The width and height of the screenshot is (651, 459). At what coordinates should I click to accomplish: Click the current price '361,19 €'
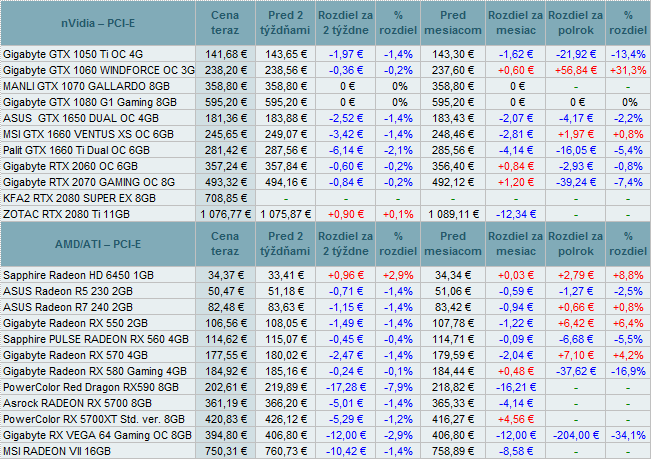[x=225, y=403]
